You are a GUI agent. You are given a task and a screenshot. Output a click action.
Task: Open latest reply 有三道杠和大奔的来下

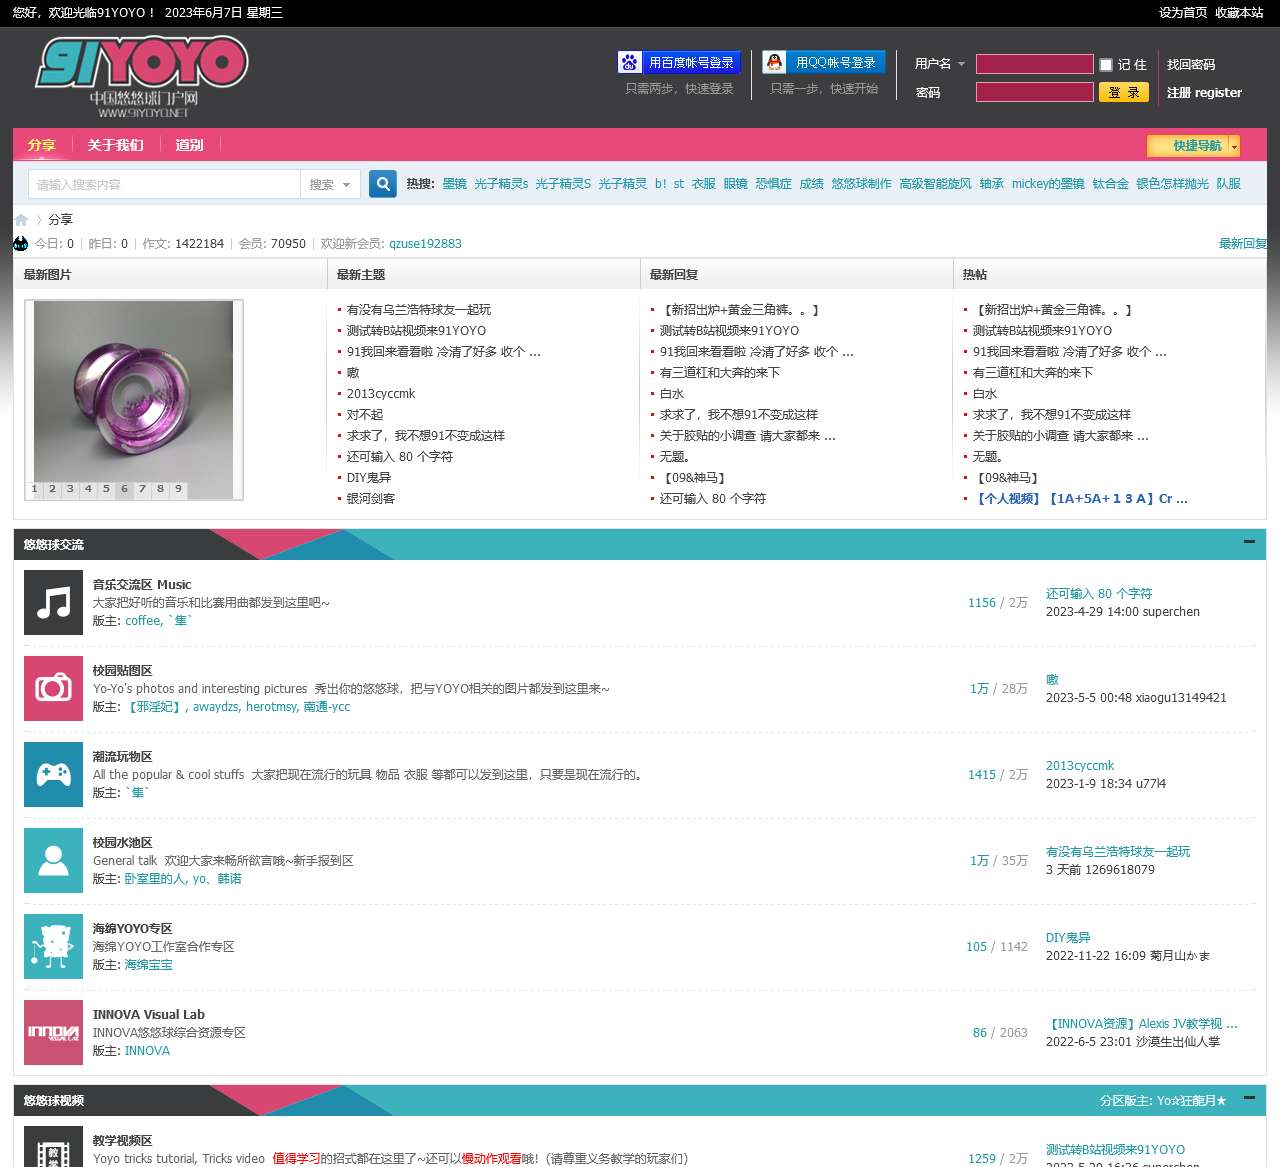720,373
